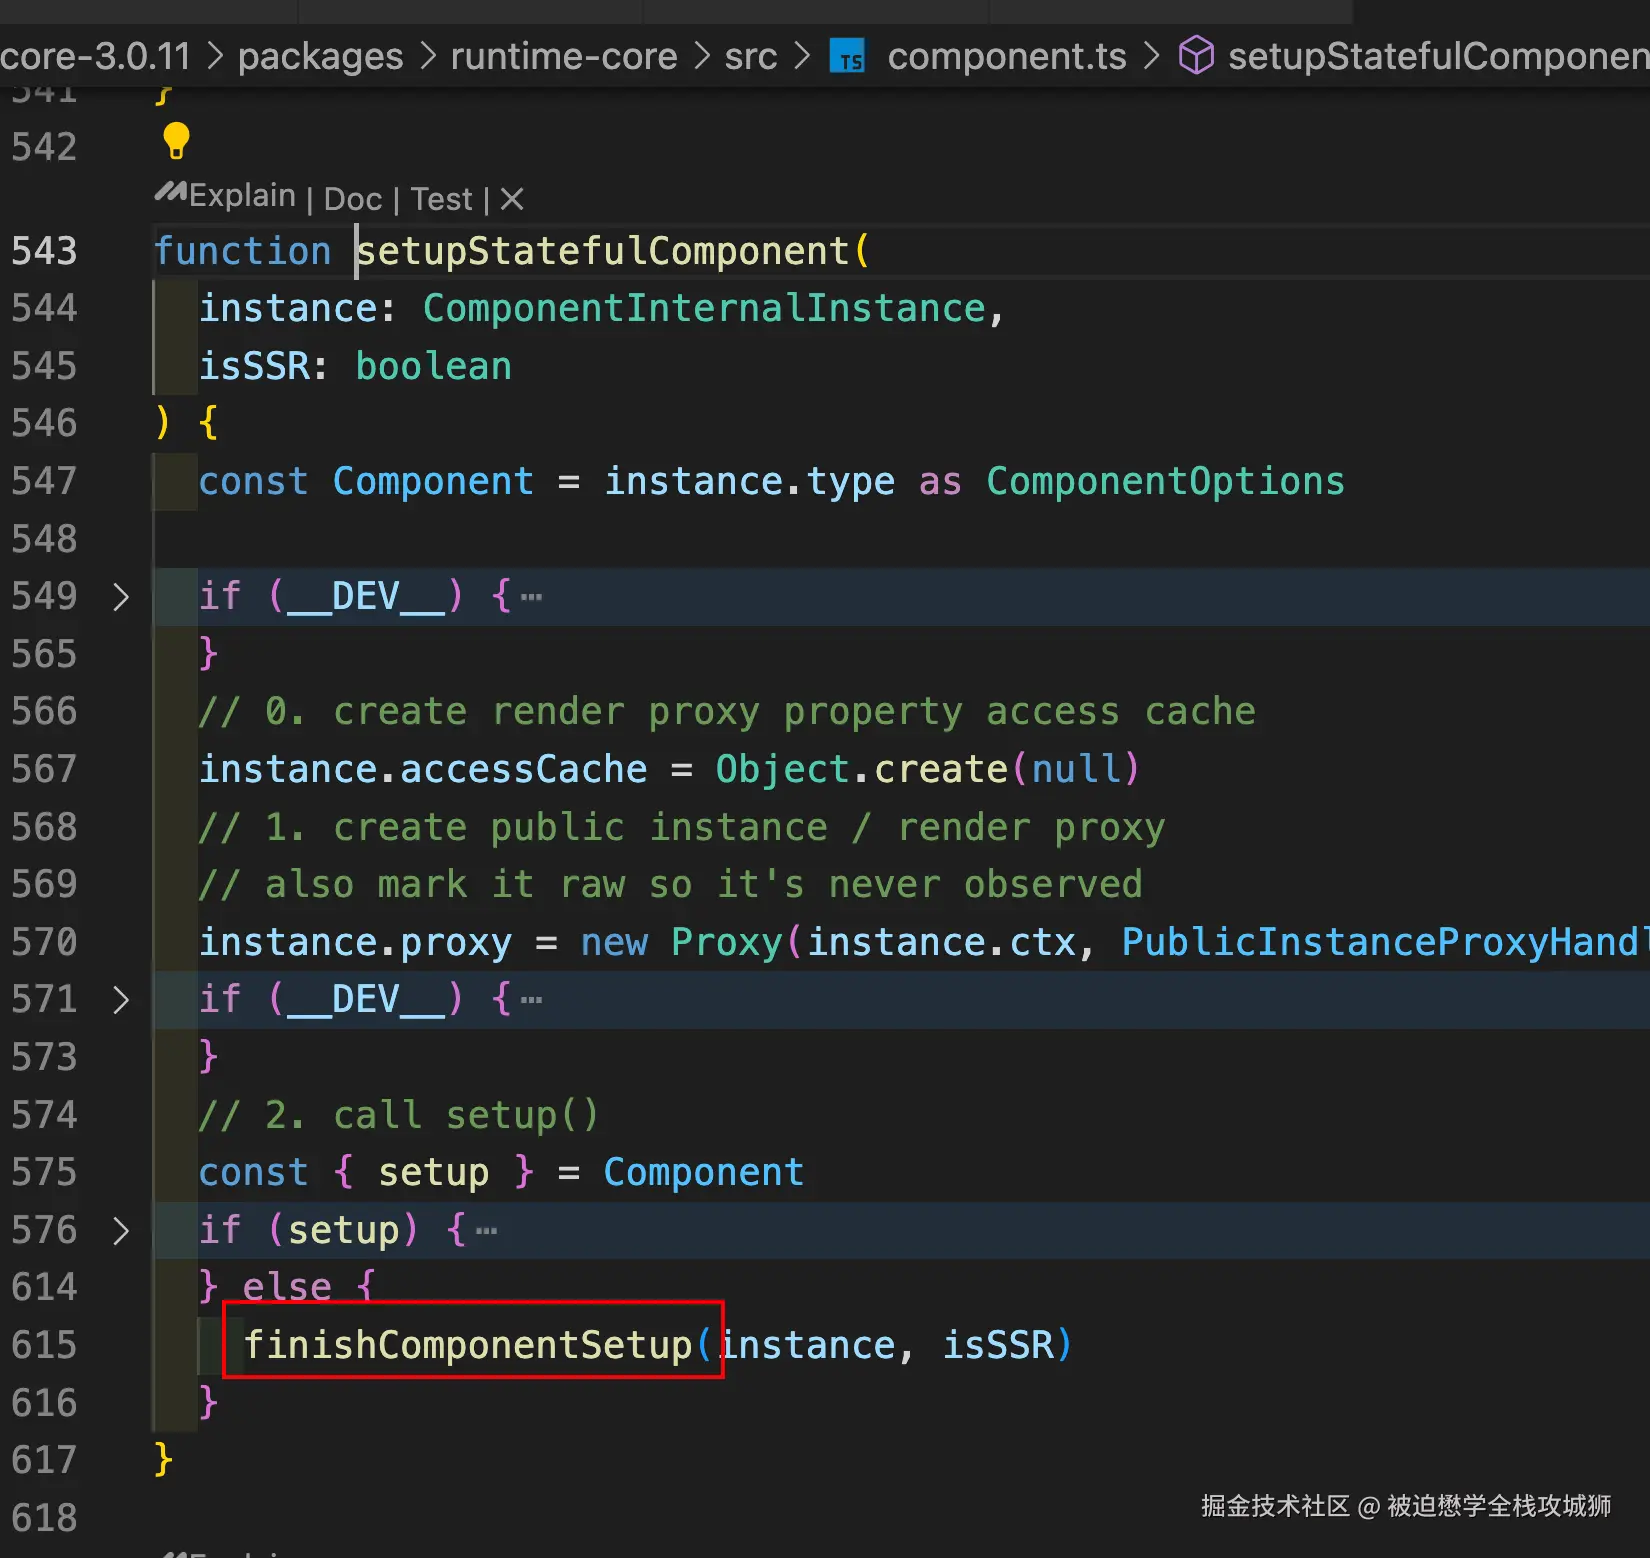
Task: Click the Test code lens action
Action: click(x=441, y=199)
